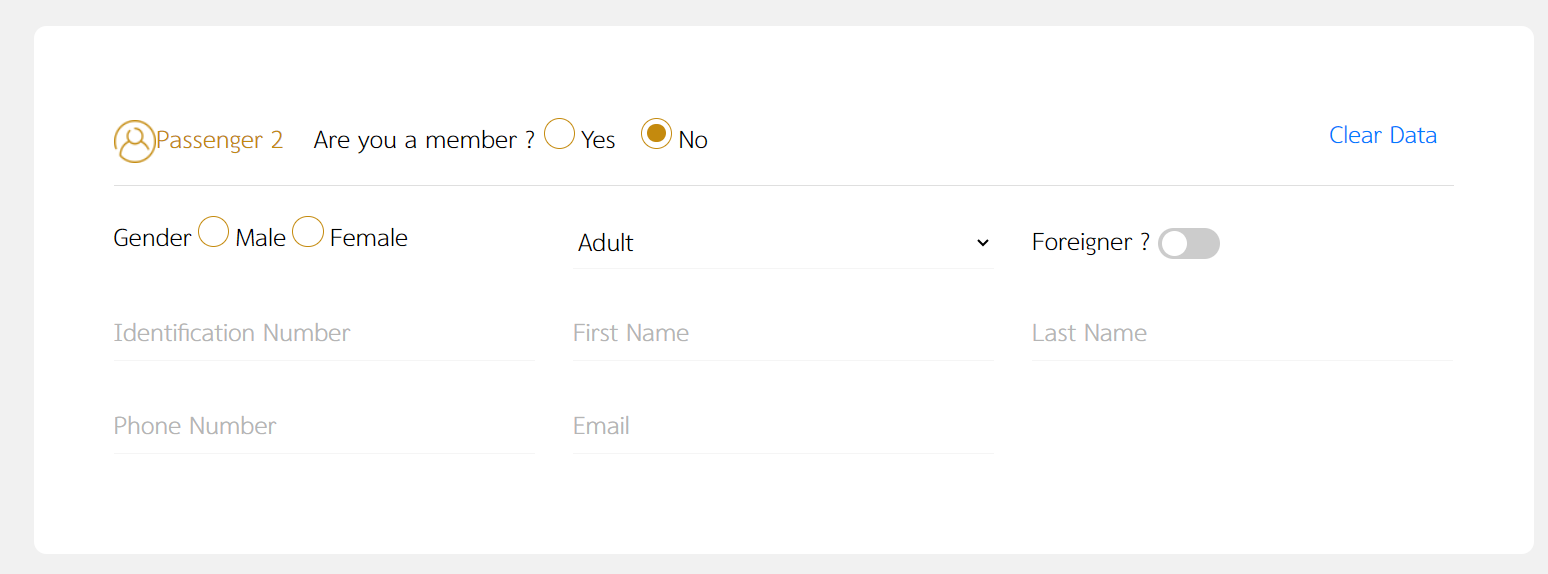Viewport: 1548px width, 574px height.
Task: Select the Yes member radio button
Action: [559, 134]
